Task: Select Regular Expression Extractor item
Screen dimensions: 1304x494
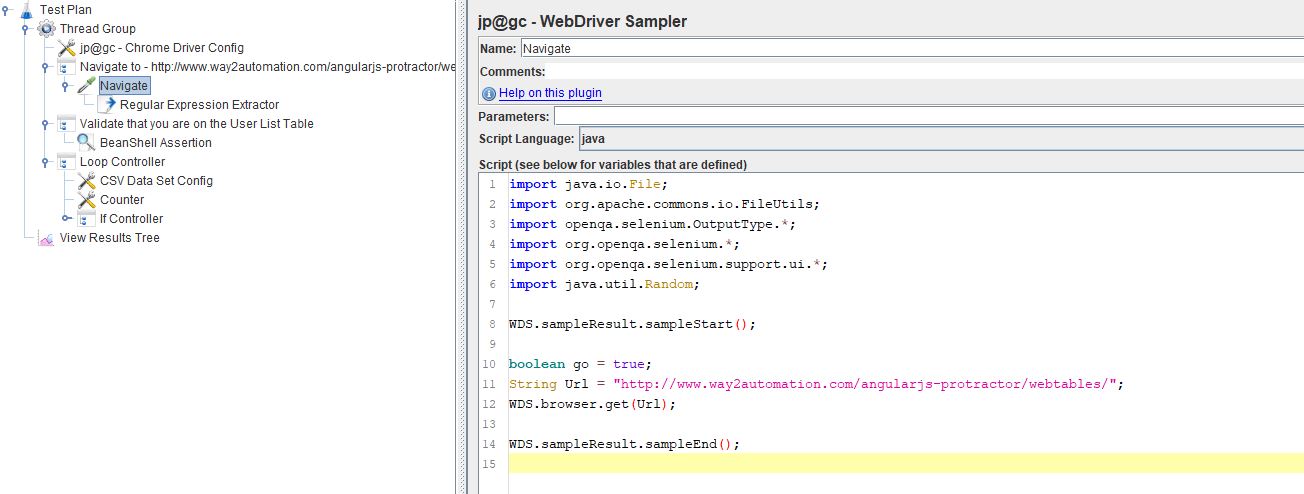Action: coord(199,105)
